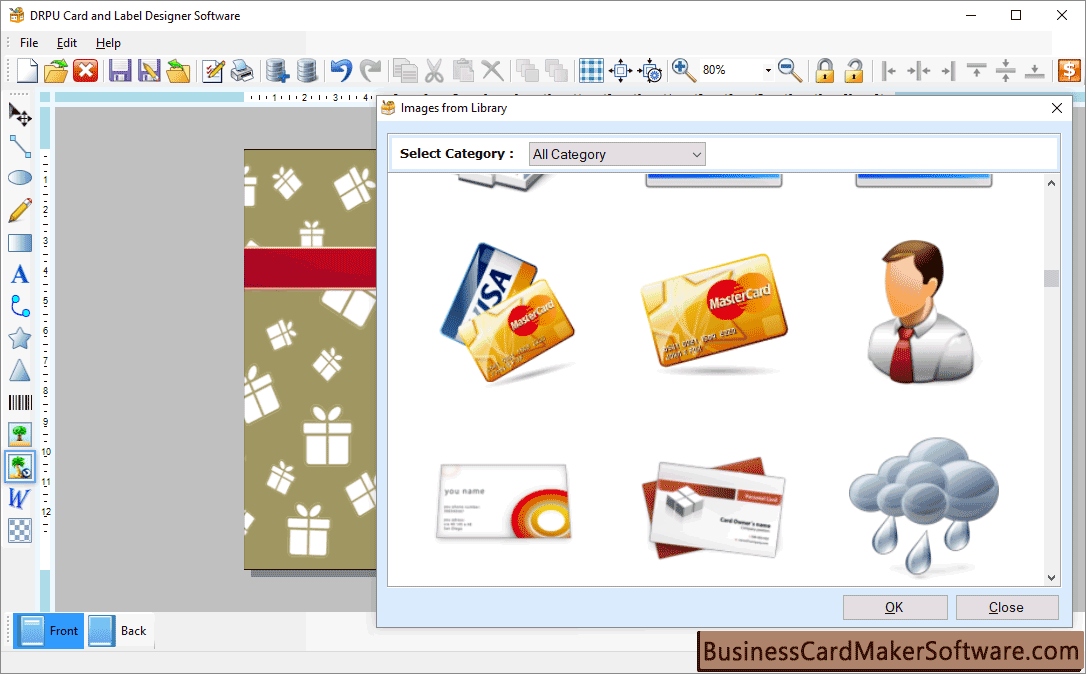Select the businessman avatar image
Viewport: 1086px width, 674px height.
pyautogui.click(x=923, y=311)
